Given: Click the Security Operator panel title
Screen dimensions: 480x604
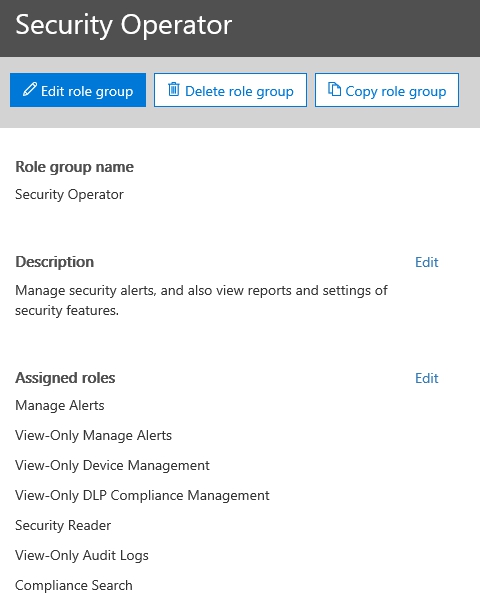Looking at the screenshot, I should pyautogui.click(x=123, y=25).
